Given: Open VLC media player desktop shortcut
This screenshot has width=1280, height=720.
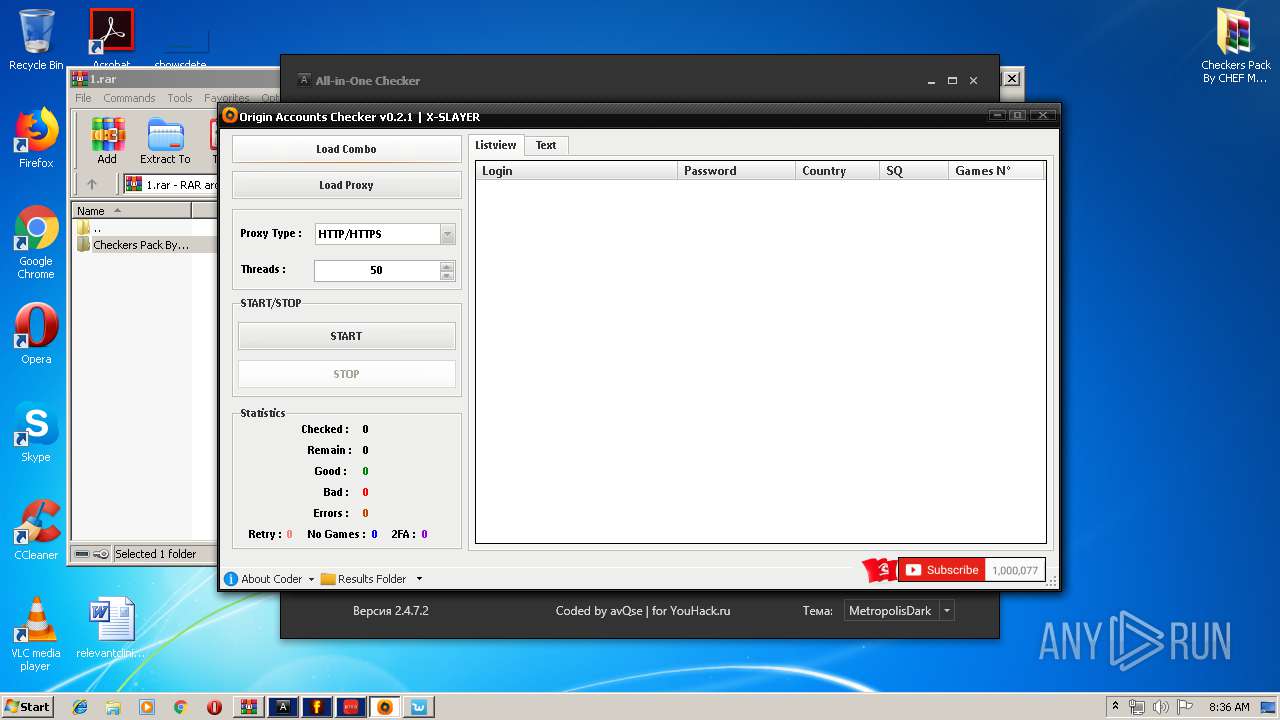Looking at the screenshot, I should (36, 634).
